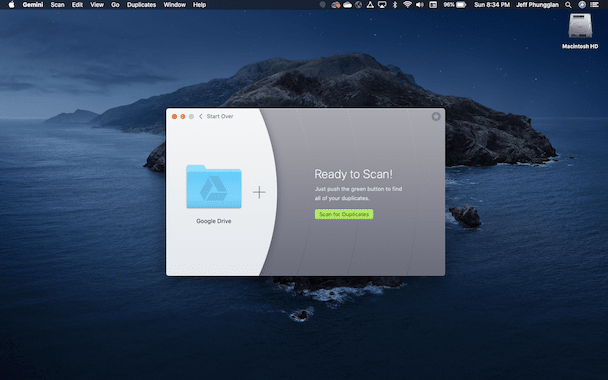Screen dimensions: 608x380
Task: Open the battery status dropdown
Action: click(x=454, y=5)
